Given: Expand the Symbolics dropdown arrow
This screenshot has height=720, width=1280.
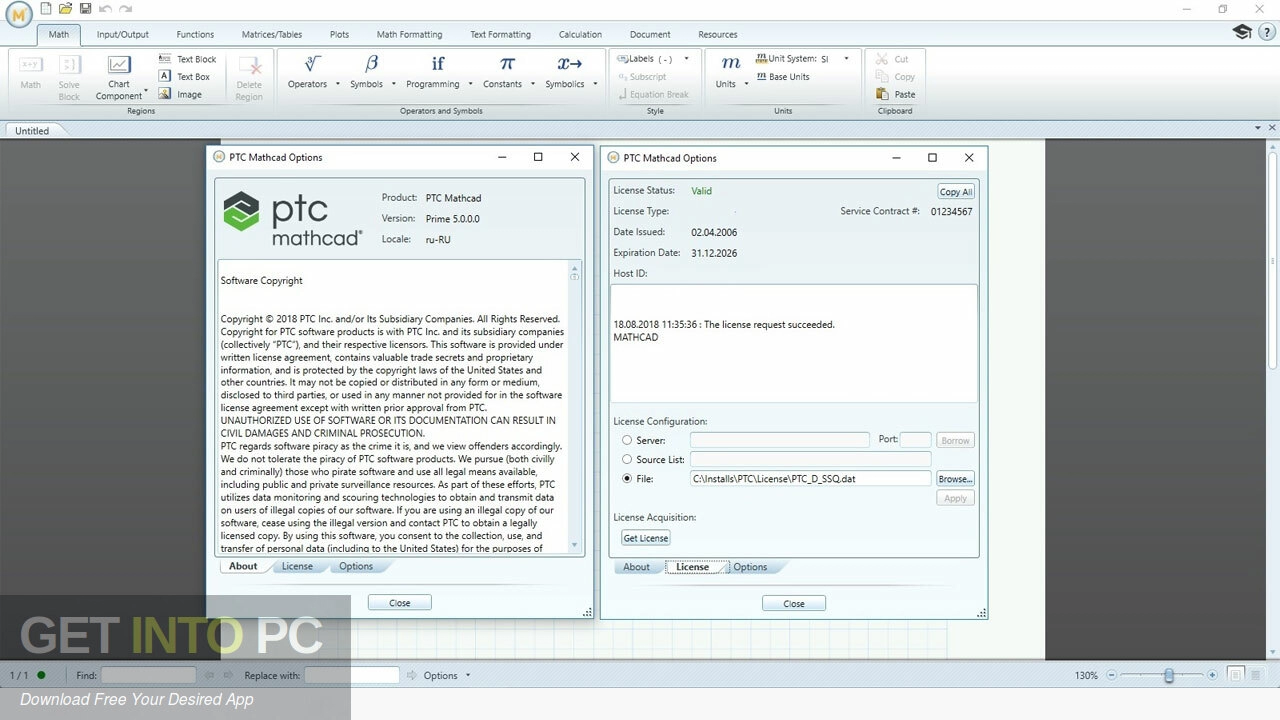Looking at the screenshot, I should coord(596,84).
